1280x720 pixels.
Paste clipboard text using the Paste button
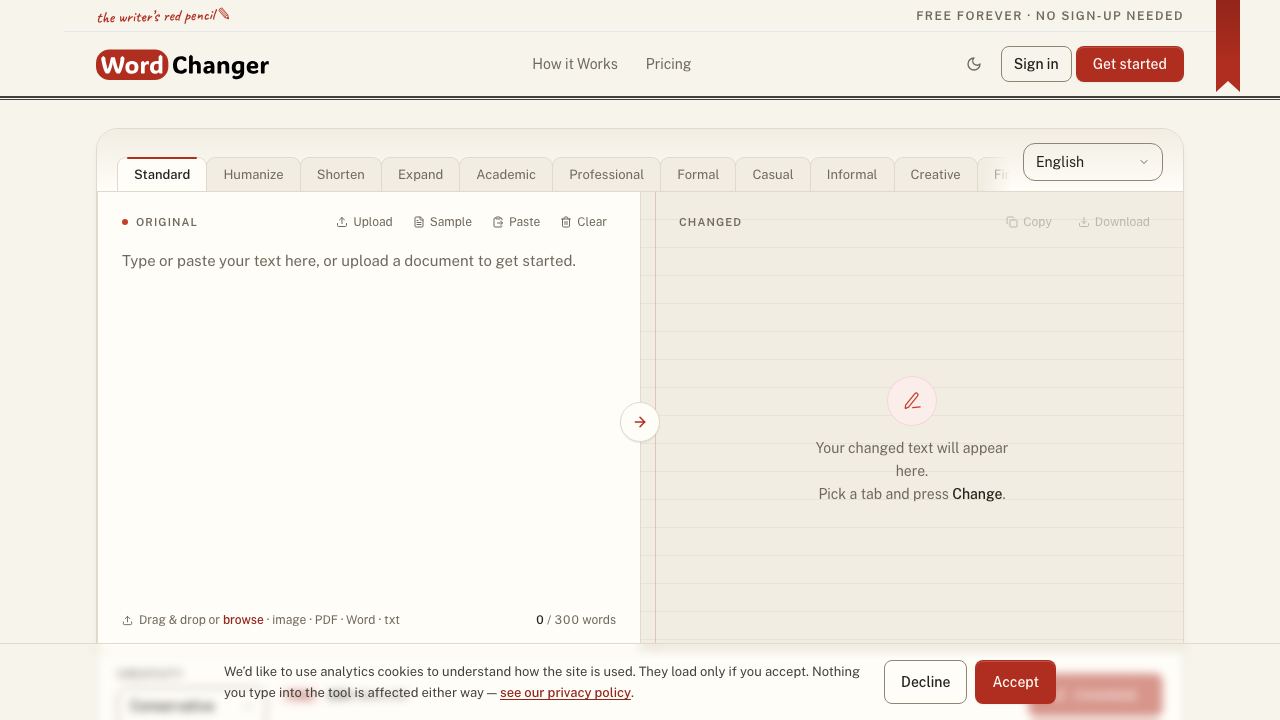tap(516, 222)
